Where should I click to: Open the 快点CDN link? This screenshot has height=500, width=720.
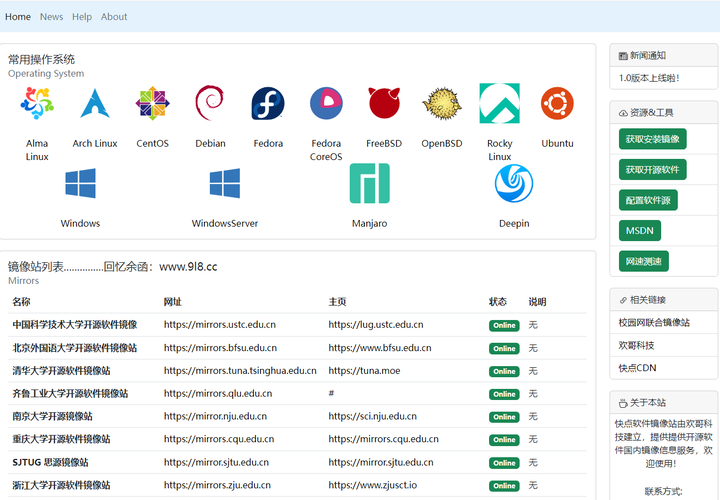[637, 368]
